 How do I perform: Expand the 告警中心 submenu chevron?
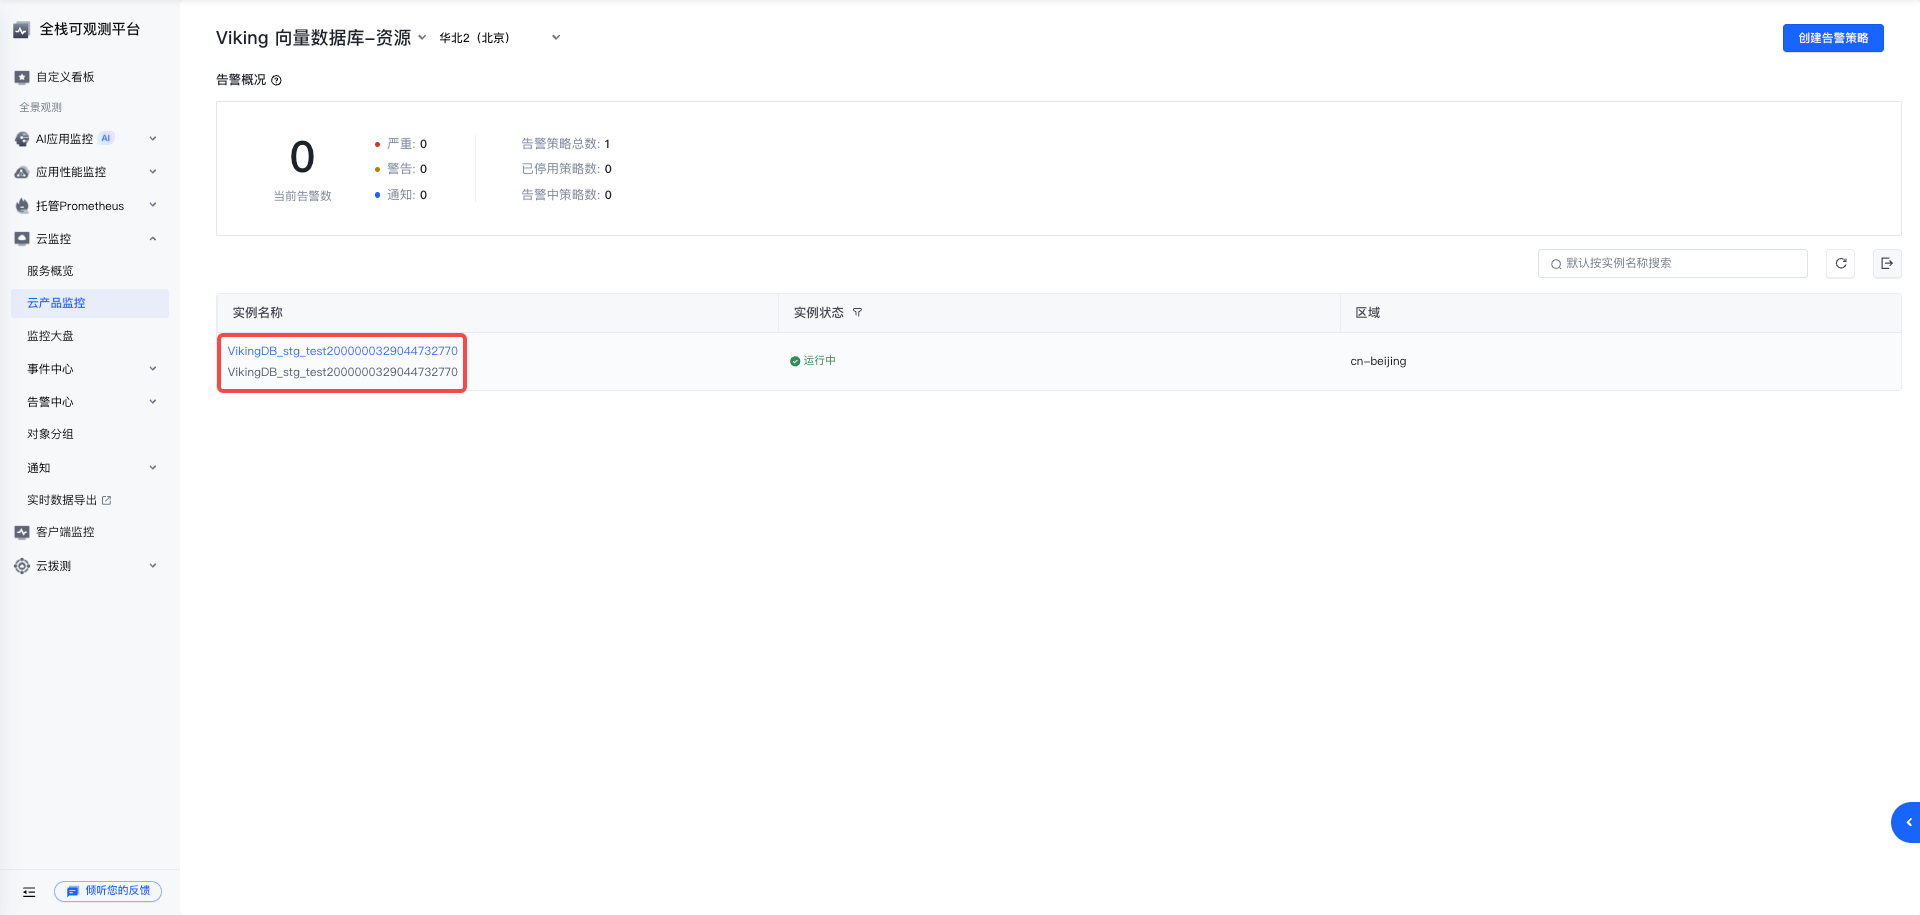tap(153, 402)
